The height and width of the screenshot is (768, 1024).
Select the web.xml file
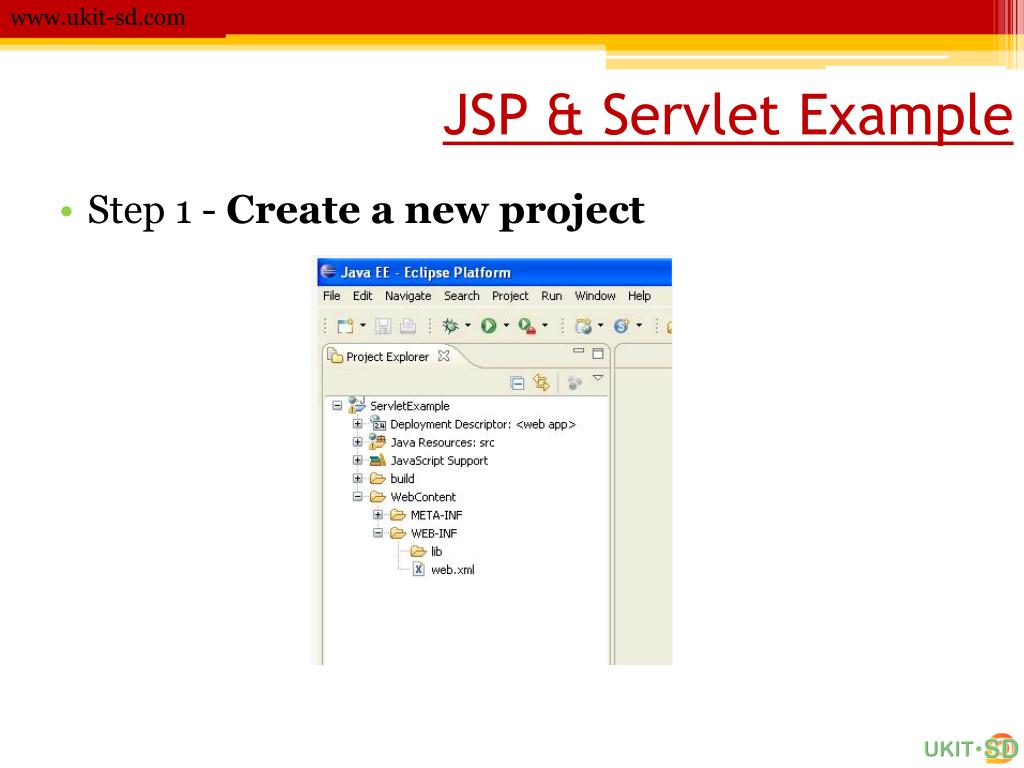tap(453, 570)
